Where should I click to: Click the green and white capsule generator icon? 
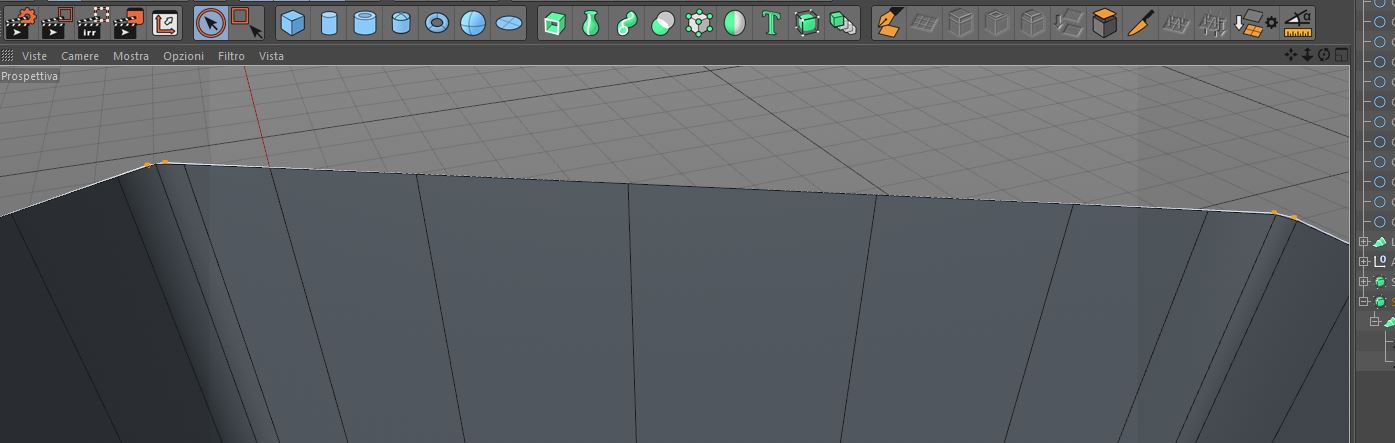click(x=662, y=22)
